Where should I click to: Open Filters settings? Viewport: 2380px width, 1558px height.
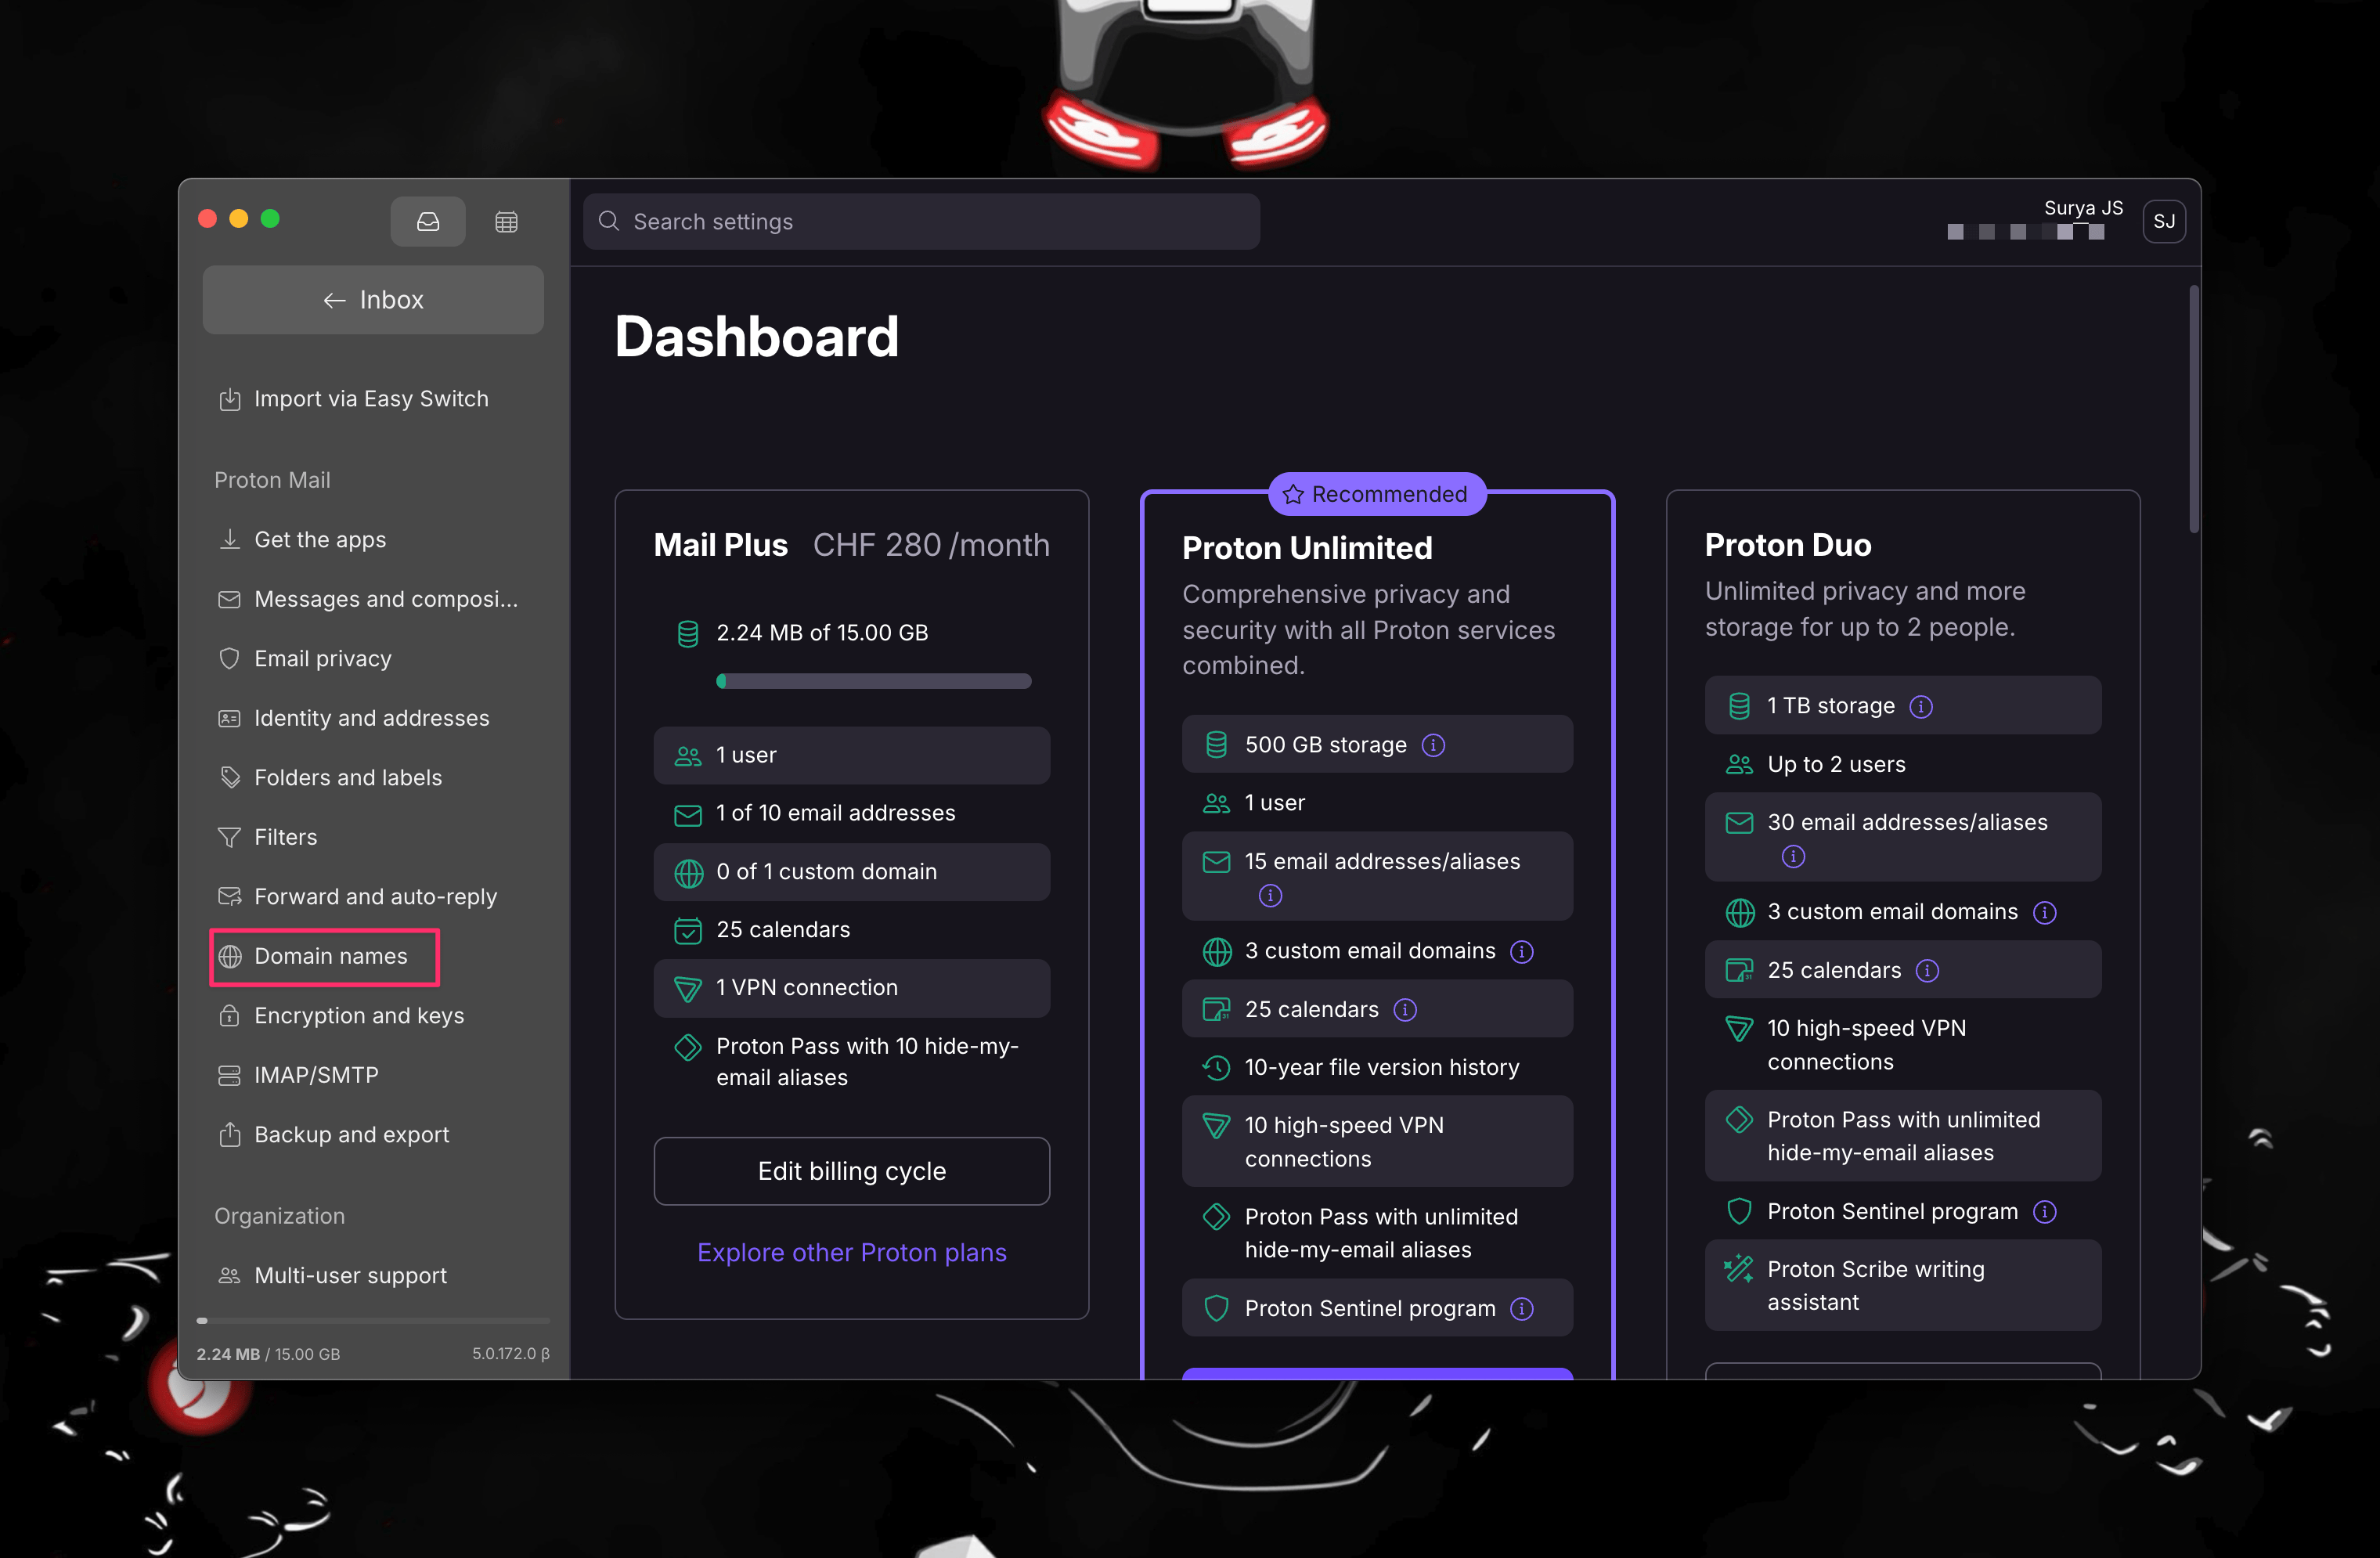[269, 837]
